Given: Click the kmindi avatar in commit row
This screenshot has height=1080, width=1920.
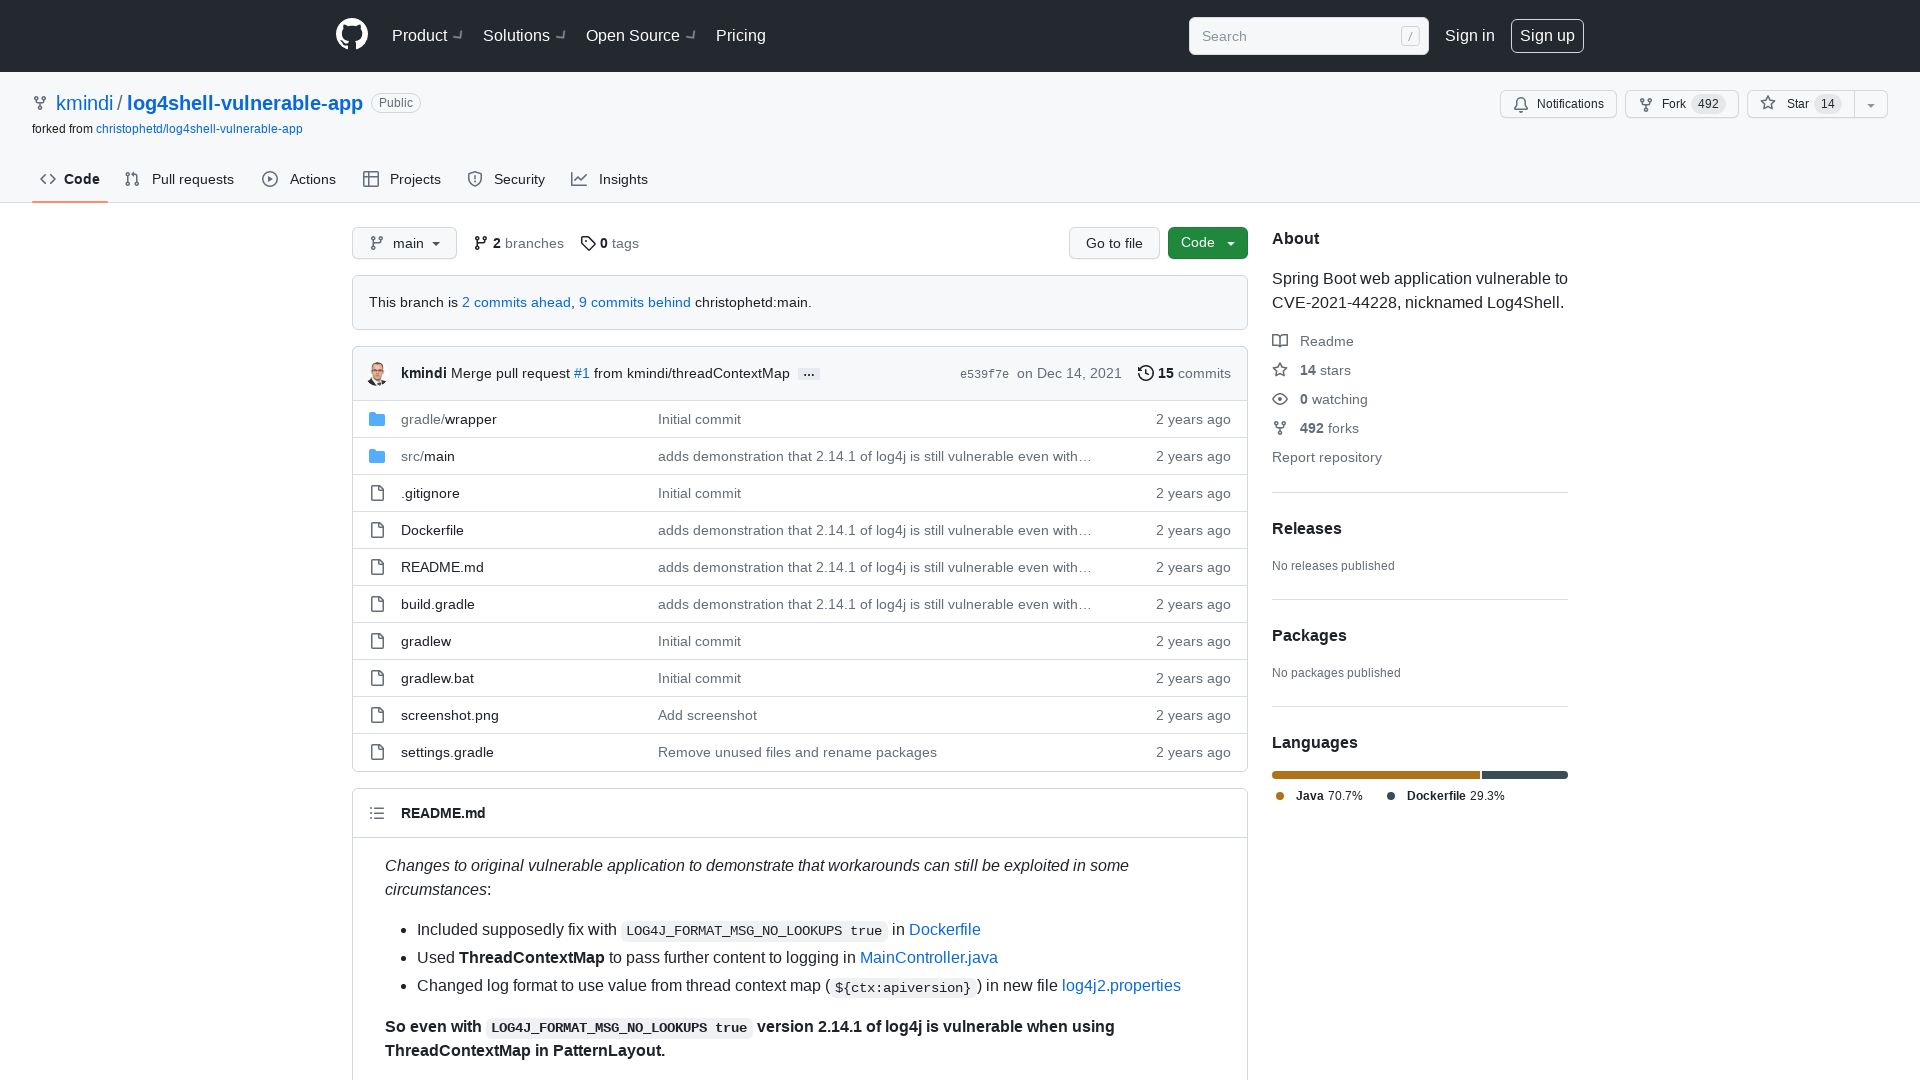Looking at the screenshot, I should tap(377, 374).
